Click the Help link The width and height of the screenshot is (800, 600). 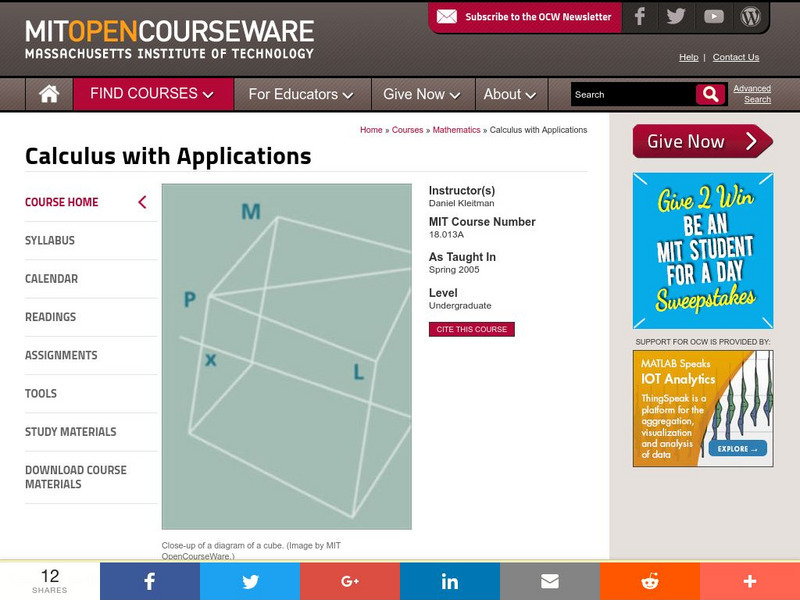[688, 57]
